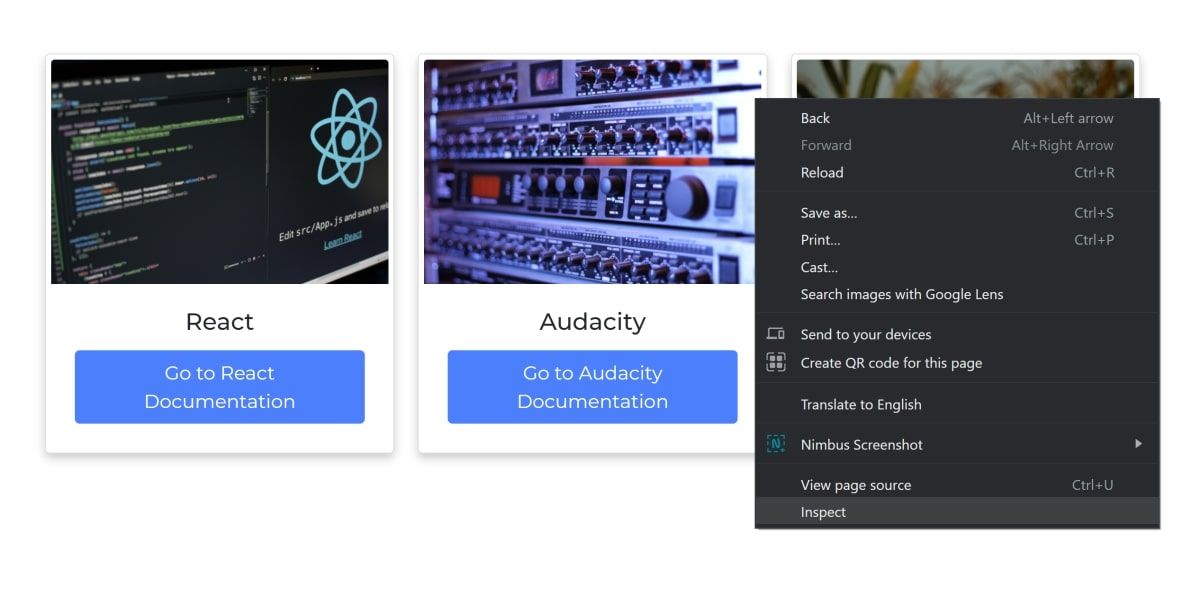
Task: Click the Send to your devices icon
Action: (x=775, y=334)
